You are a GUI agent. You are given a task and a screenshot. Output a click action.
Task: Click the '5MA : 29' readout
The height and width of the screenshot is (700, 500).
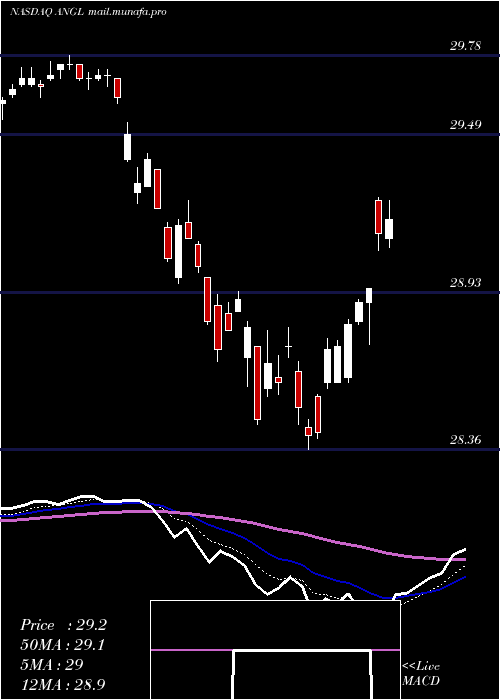pos(52,664)
